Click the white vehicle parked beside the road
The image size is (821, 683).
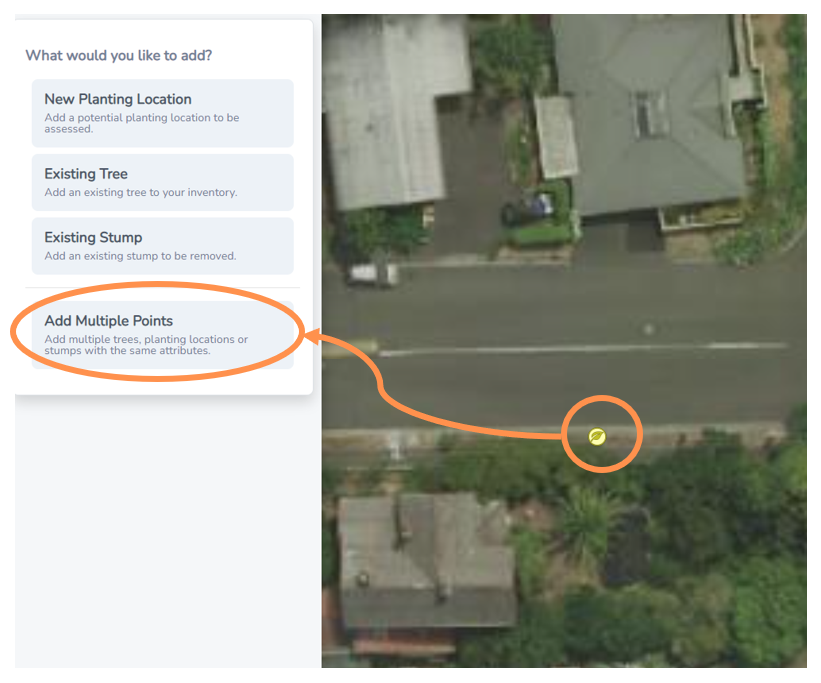pos(371,273)
